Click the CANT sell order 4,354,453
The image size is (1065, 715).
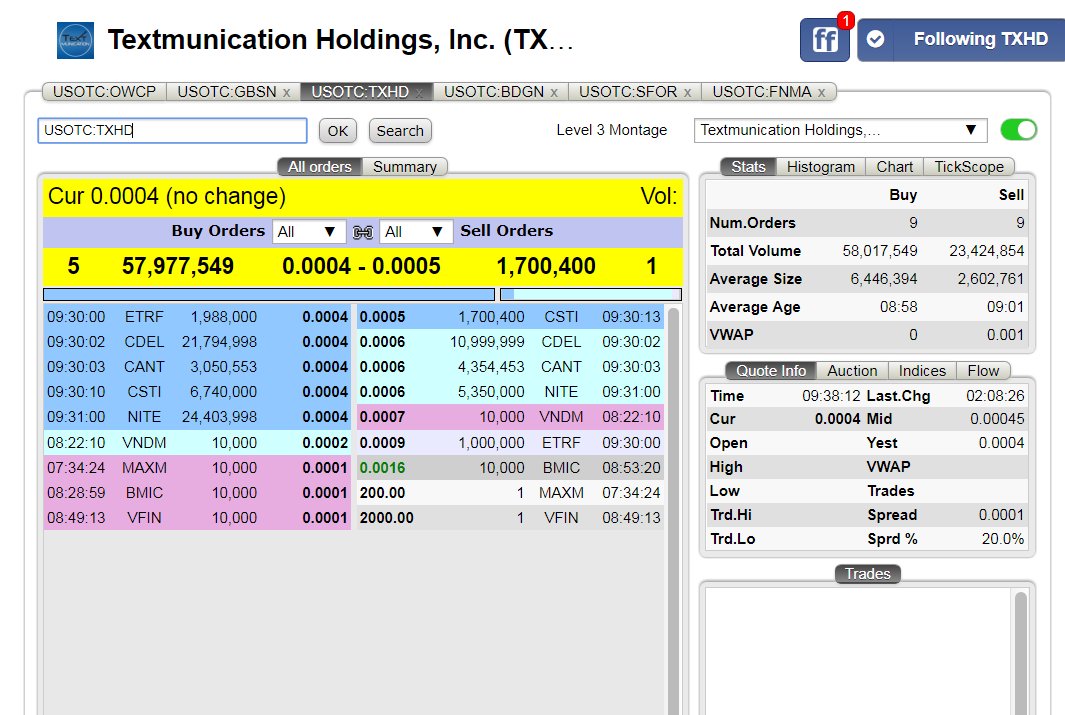click(x=510, y=367)
